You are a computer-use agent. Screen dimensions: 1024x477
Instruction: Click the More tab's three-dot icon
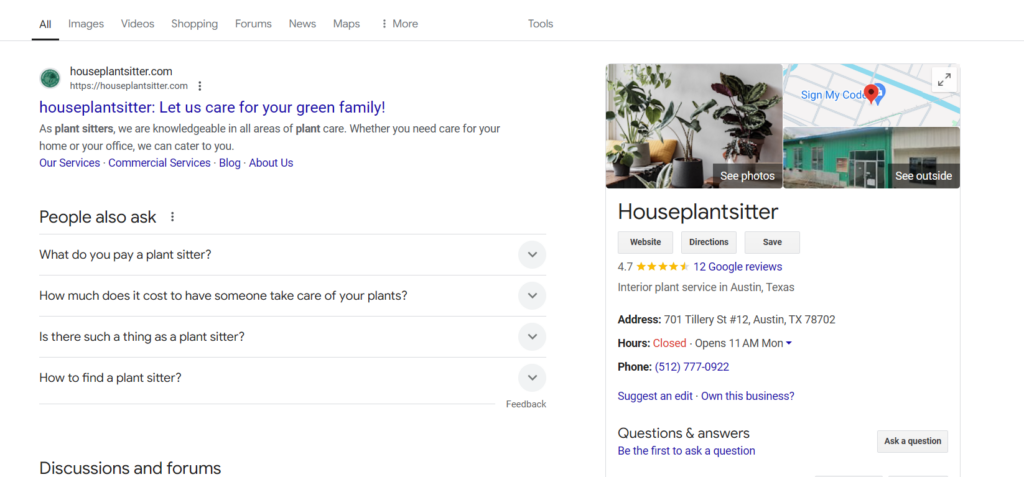[384, 24]
